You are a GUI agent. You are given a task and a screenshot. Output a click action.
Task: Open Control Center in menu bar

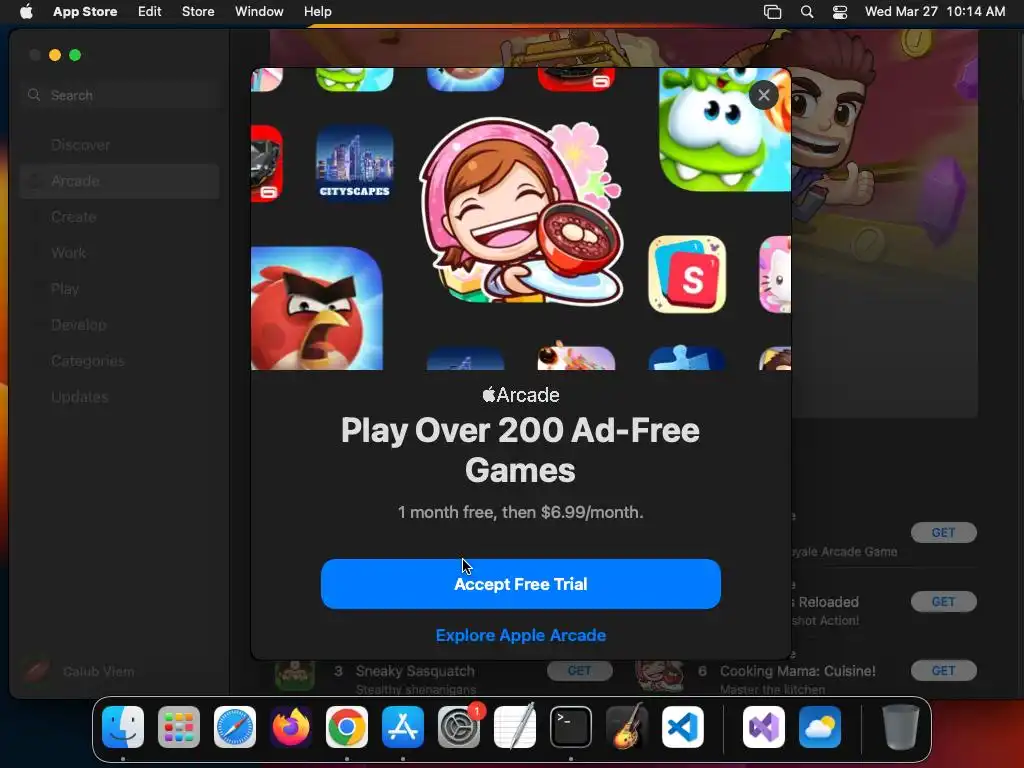pyautogui.click(x=840, y=12)
